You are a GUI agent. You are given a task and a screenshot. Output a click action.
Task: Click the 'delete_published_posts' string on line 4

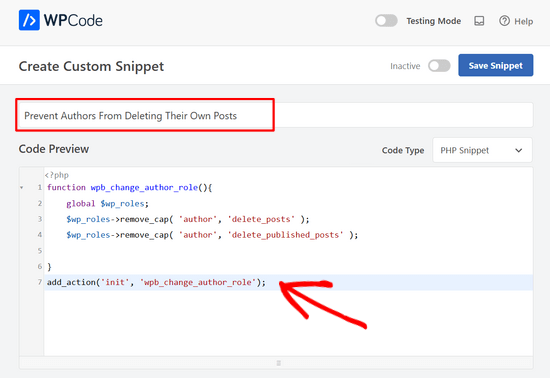click(x=285, y=235)
